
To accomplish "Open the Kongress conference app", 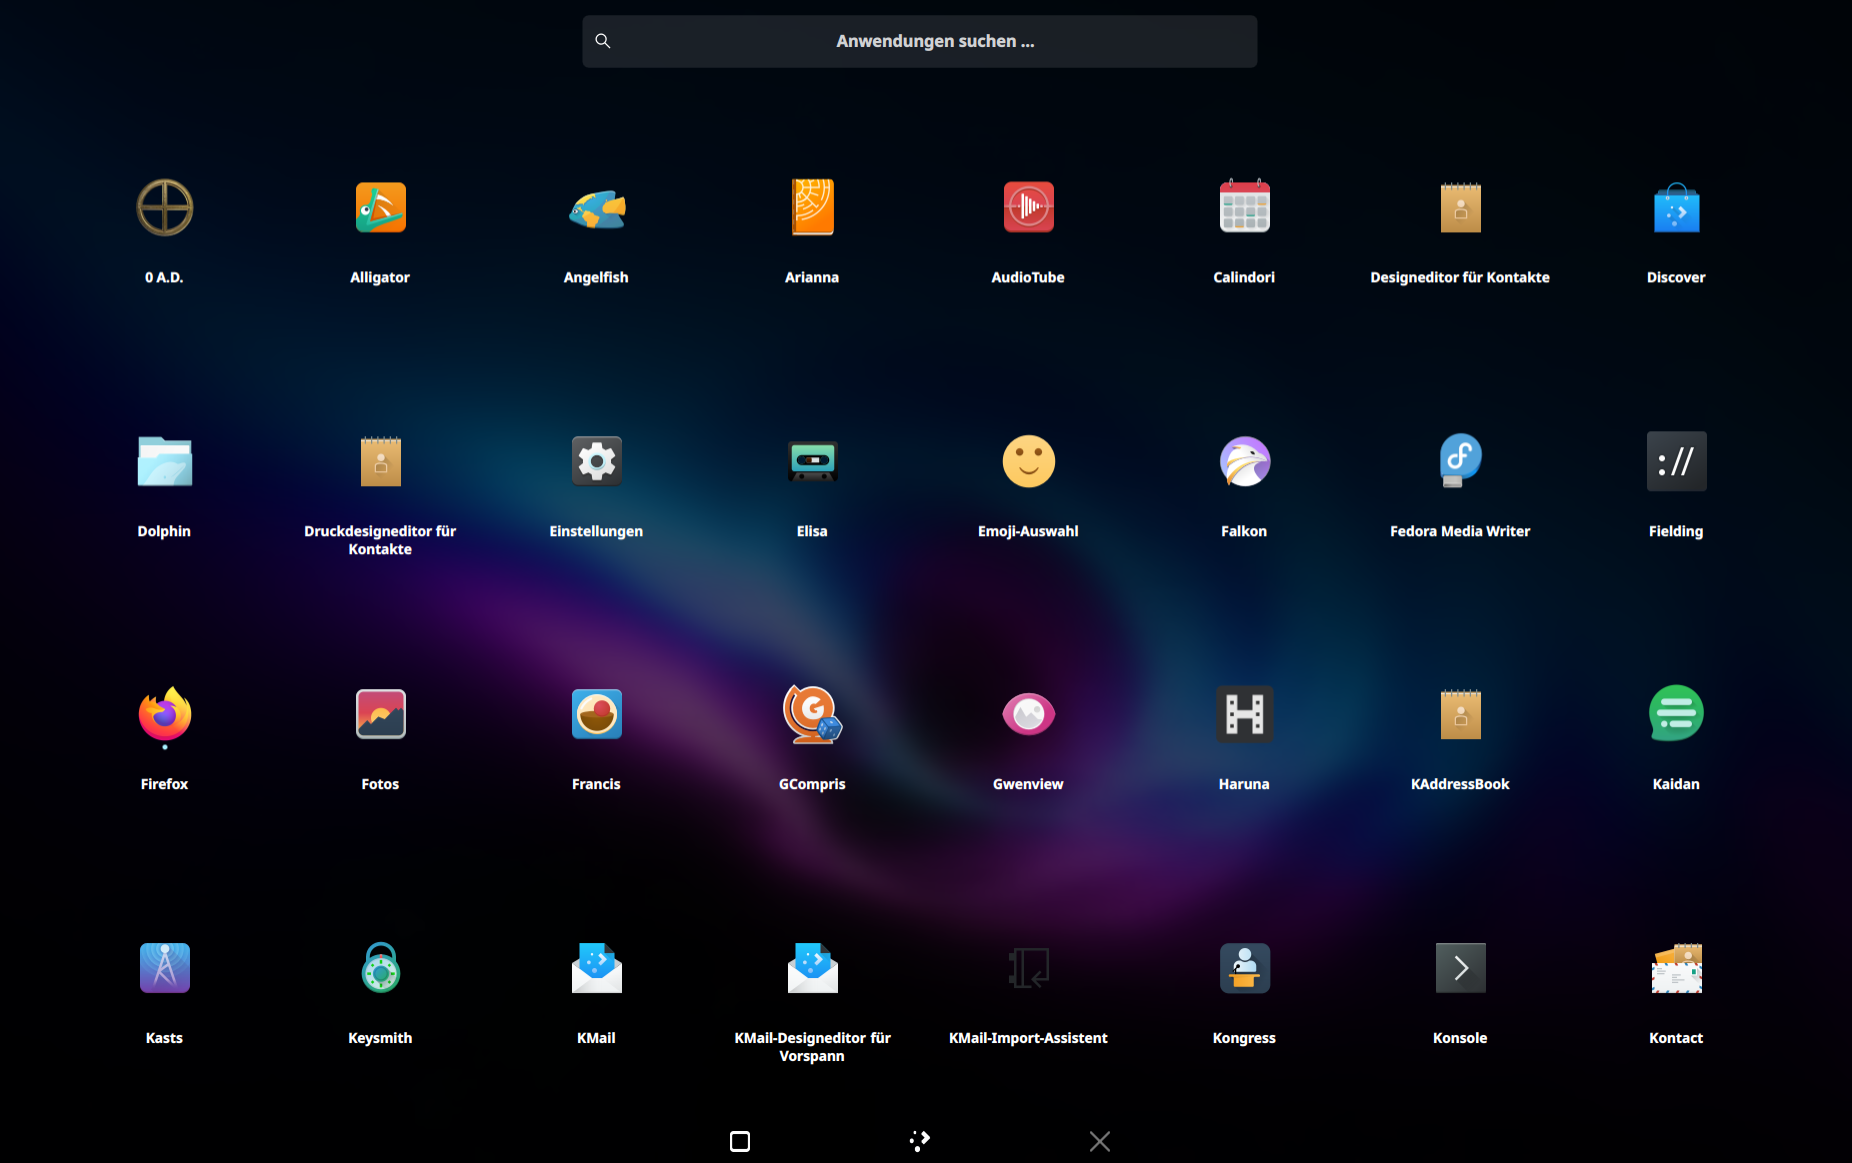I will tap(1245, 968).
